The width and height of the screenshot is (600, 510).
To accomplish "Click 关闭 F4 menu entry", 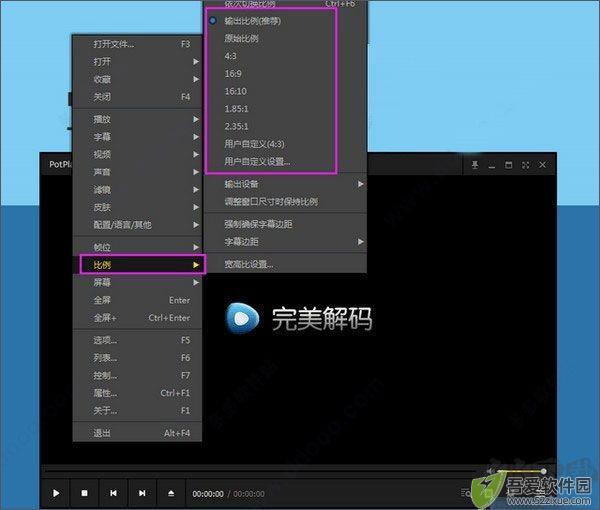I will 137,97.
